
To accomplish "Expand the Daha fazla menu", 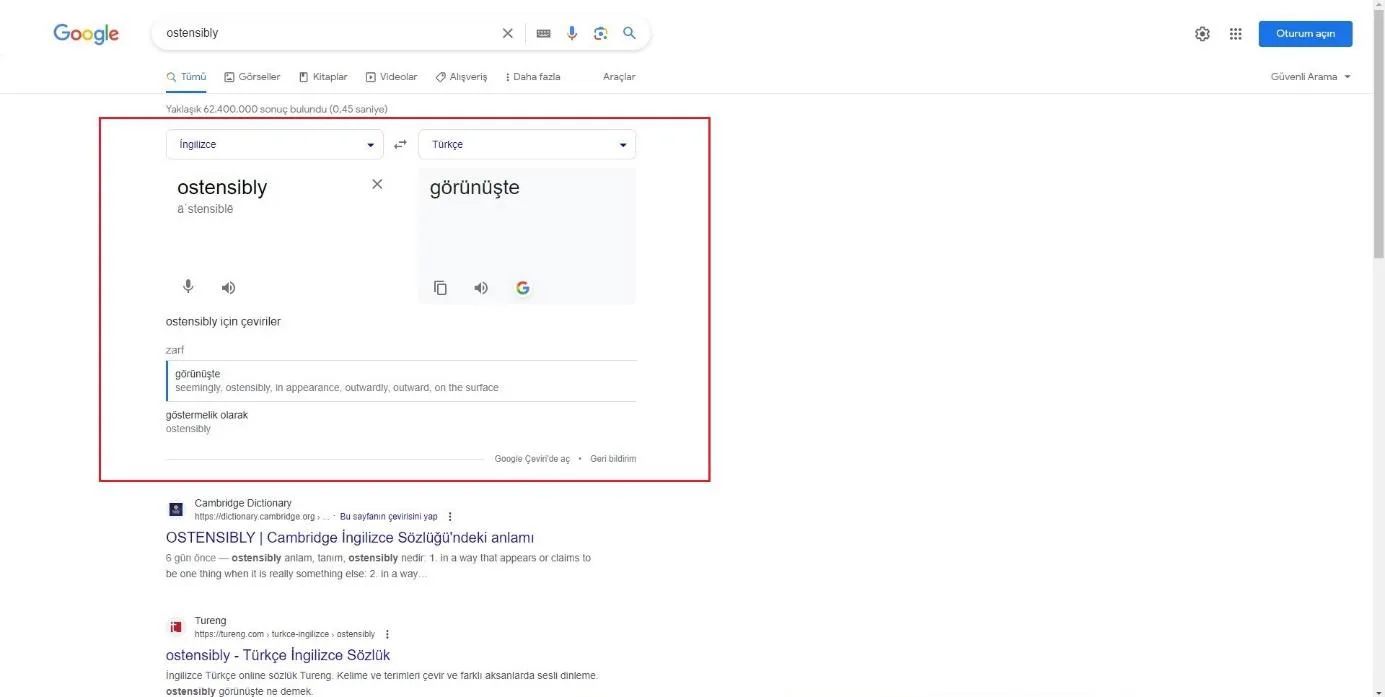I will pos(533,77).
